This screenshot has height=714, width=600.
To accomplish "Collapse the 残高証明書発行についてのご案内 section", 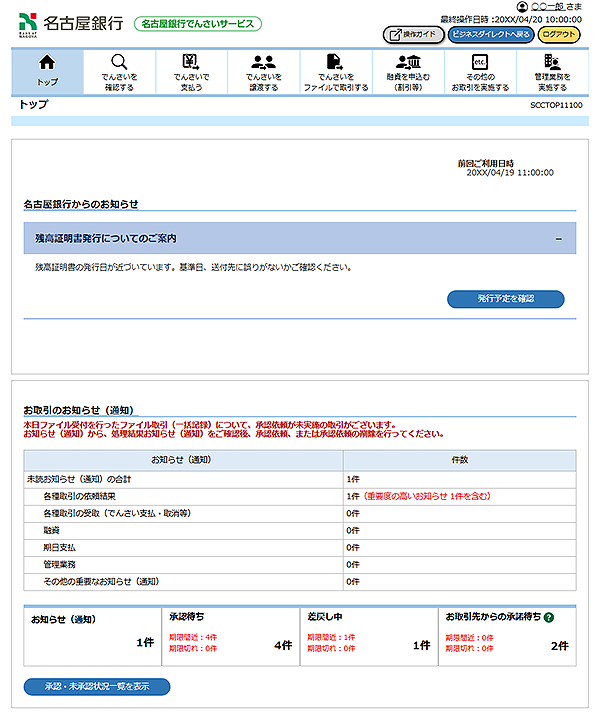I will (558, 239).
